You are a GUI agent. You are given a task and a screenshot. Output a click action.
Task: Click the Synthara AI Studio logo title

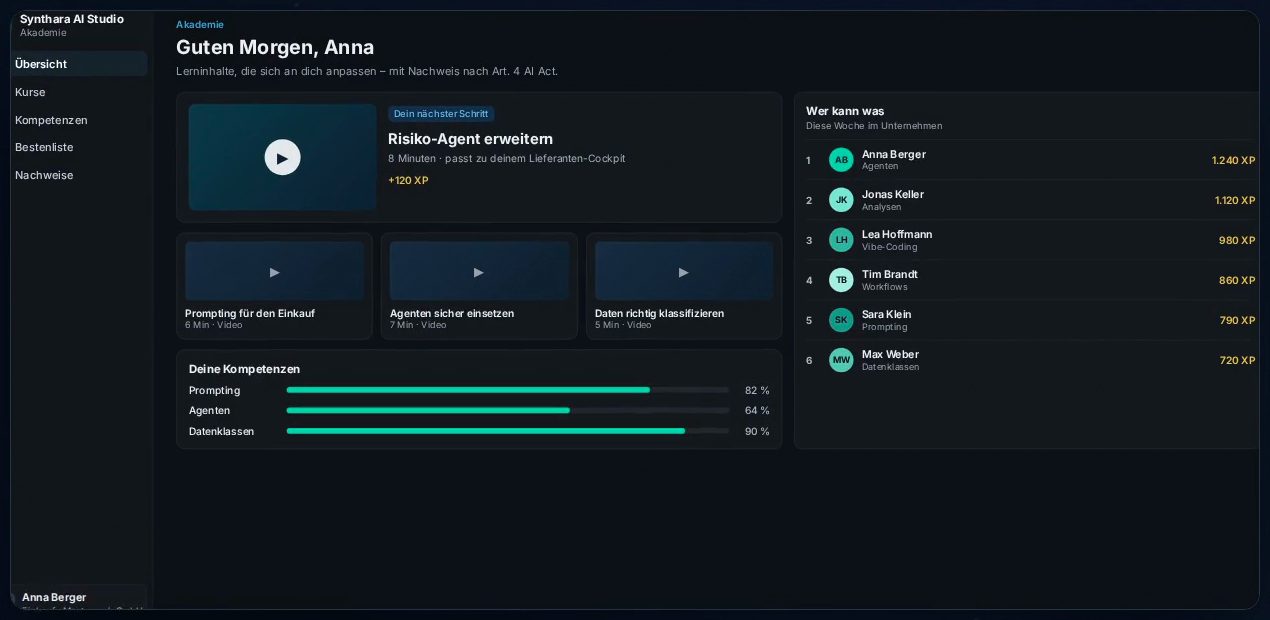tap(72, 19)
